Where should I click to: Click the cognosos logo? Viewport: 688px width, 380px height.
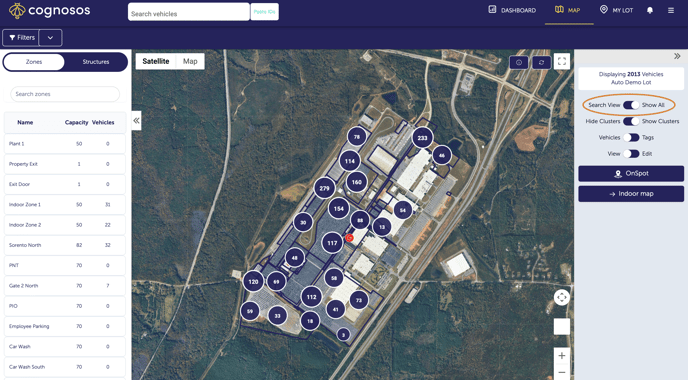(49, 11)
